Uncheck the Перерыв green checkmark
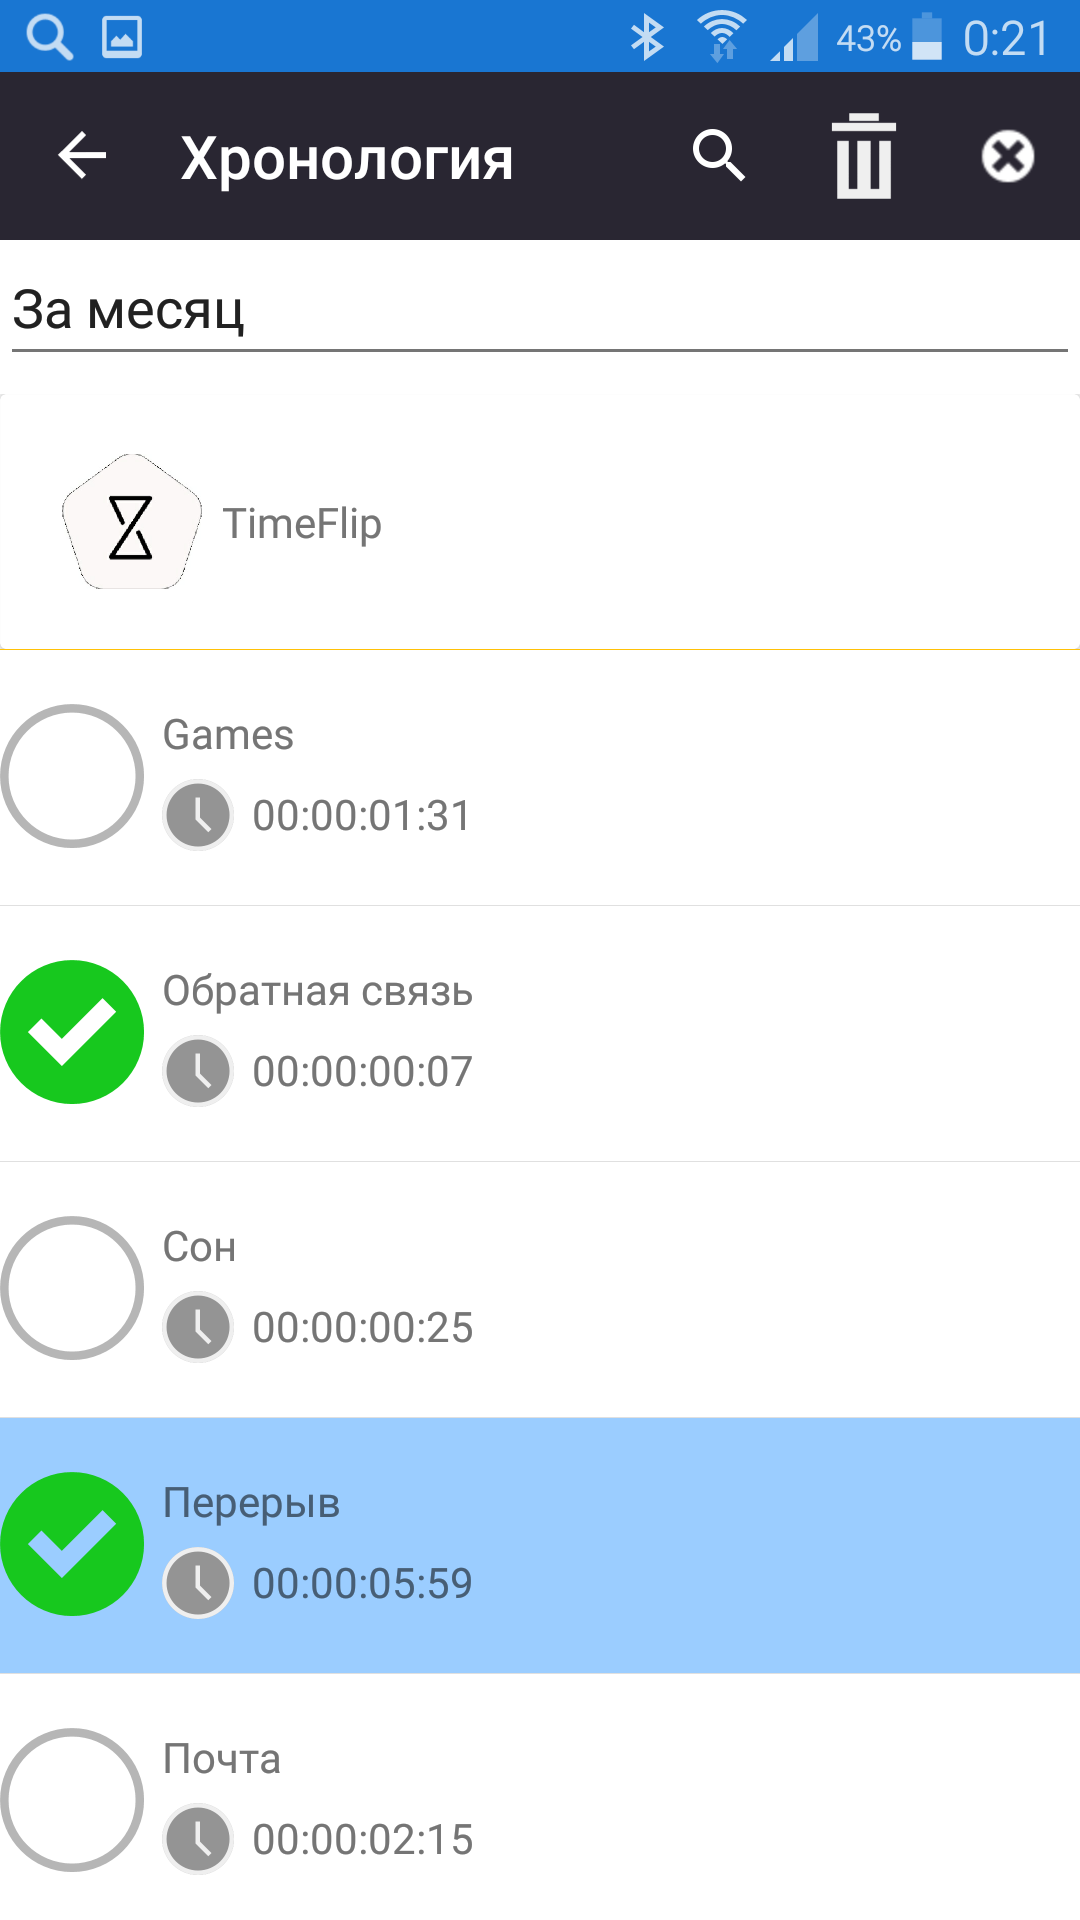 (x=72, y=1544)
